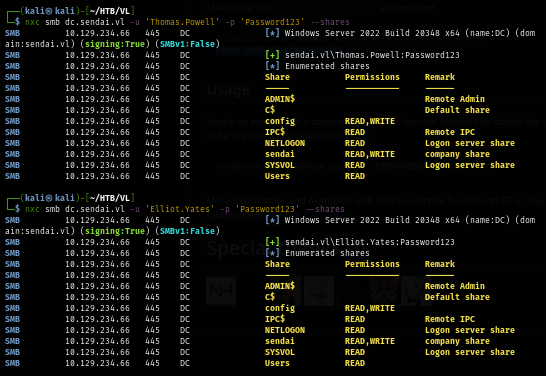Click SYSVOL share in Thomas.Powell output
This screenshot has width=546, height=376.
pyautogui.click(x=280, y=165)
